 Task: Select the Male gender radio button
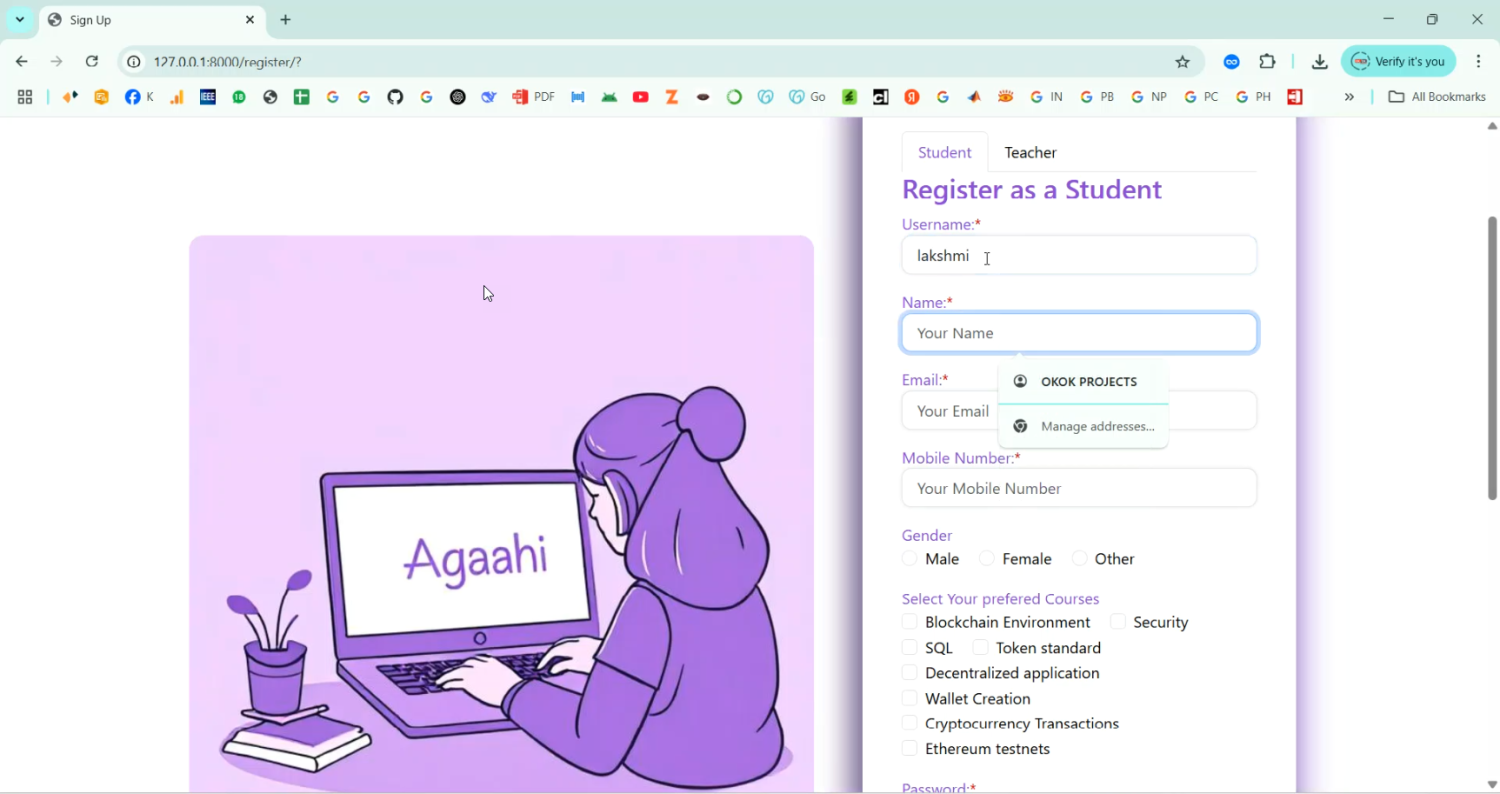pyautogui.click(x=909, y=558)
